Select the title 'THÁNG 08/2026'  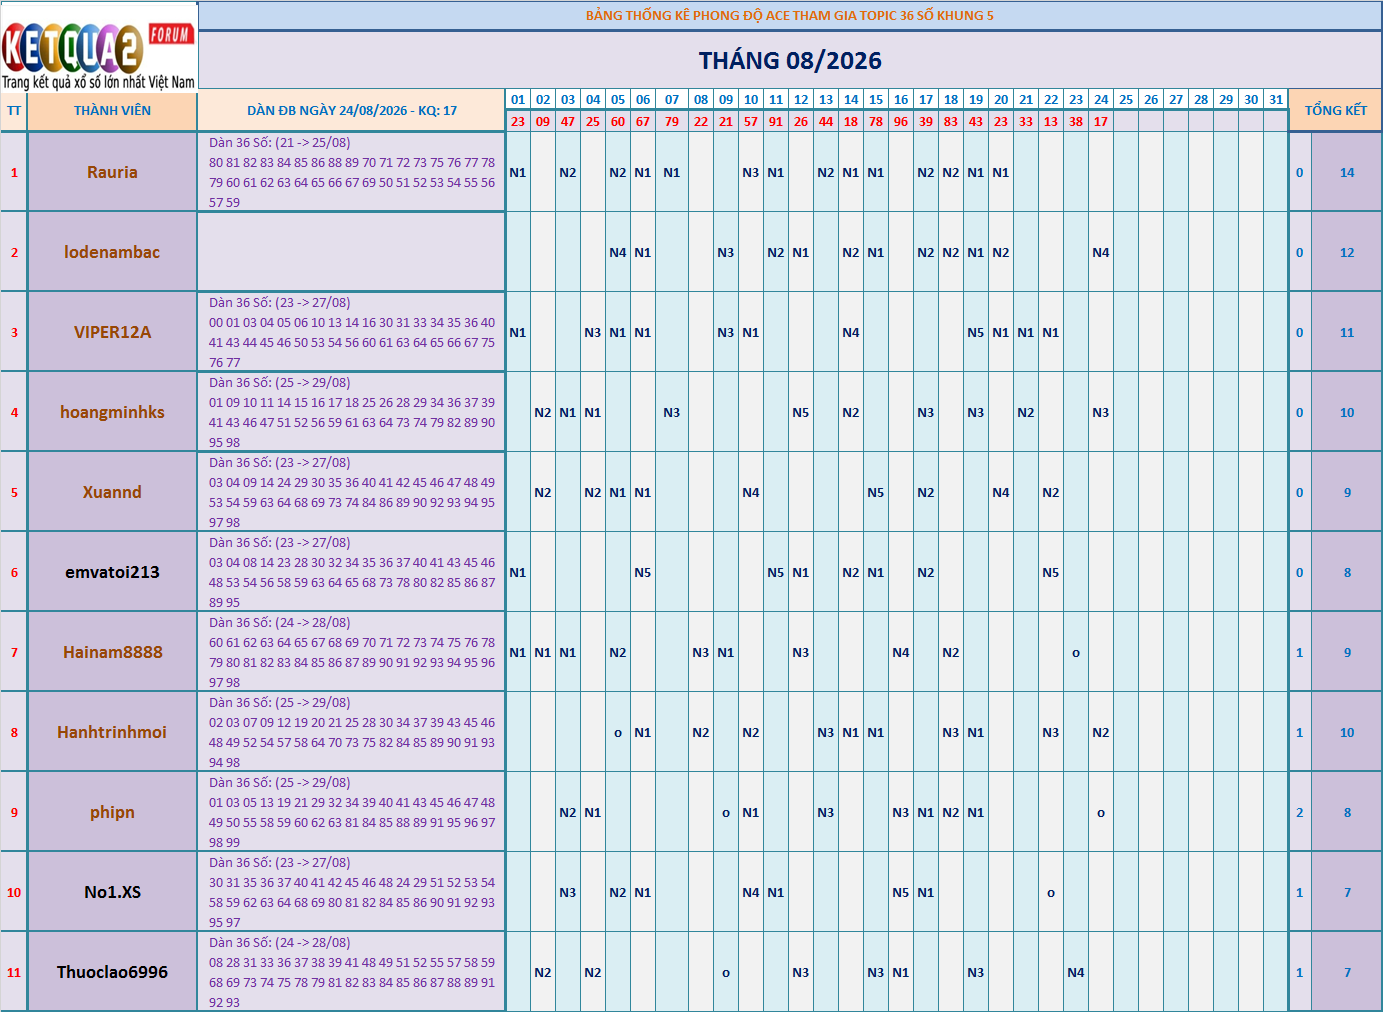(x=790, y=61)
